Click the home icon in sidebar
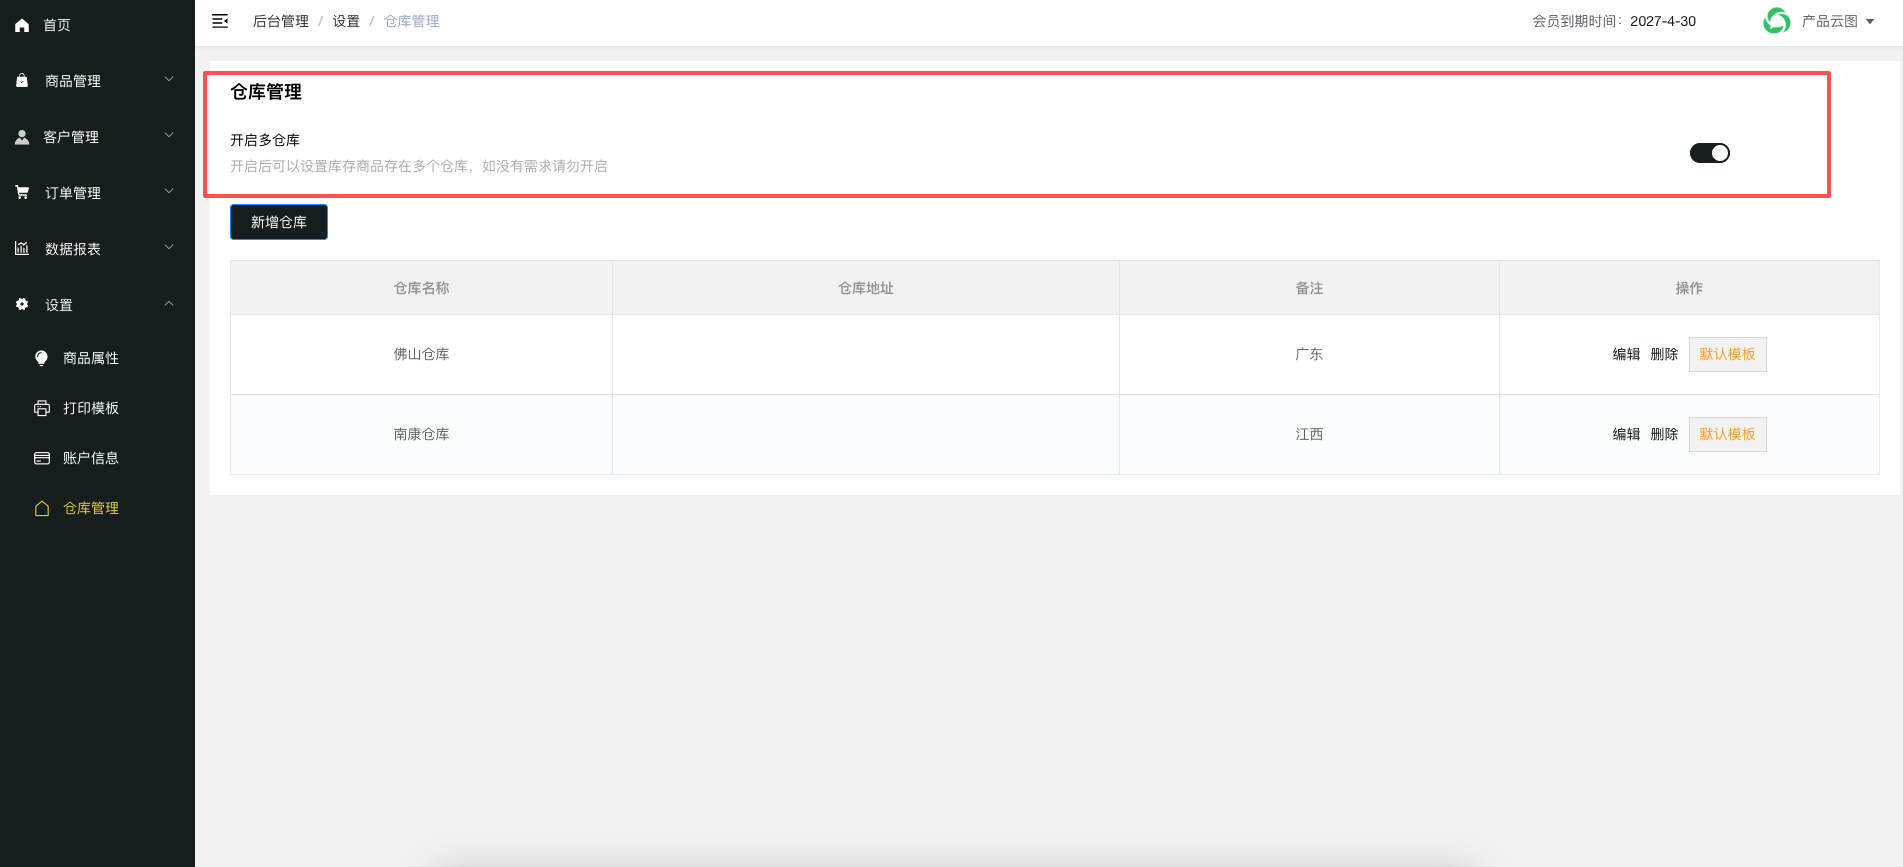 [22, 25]
